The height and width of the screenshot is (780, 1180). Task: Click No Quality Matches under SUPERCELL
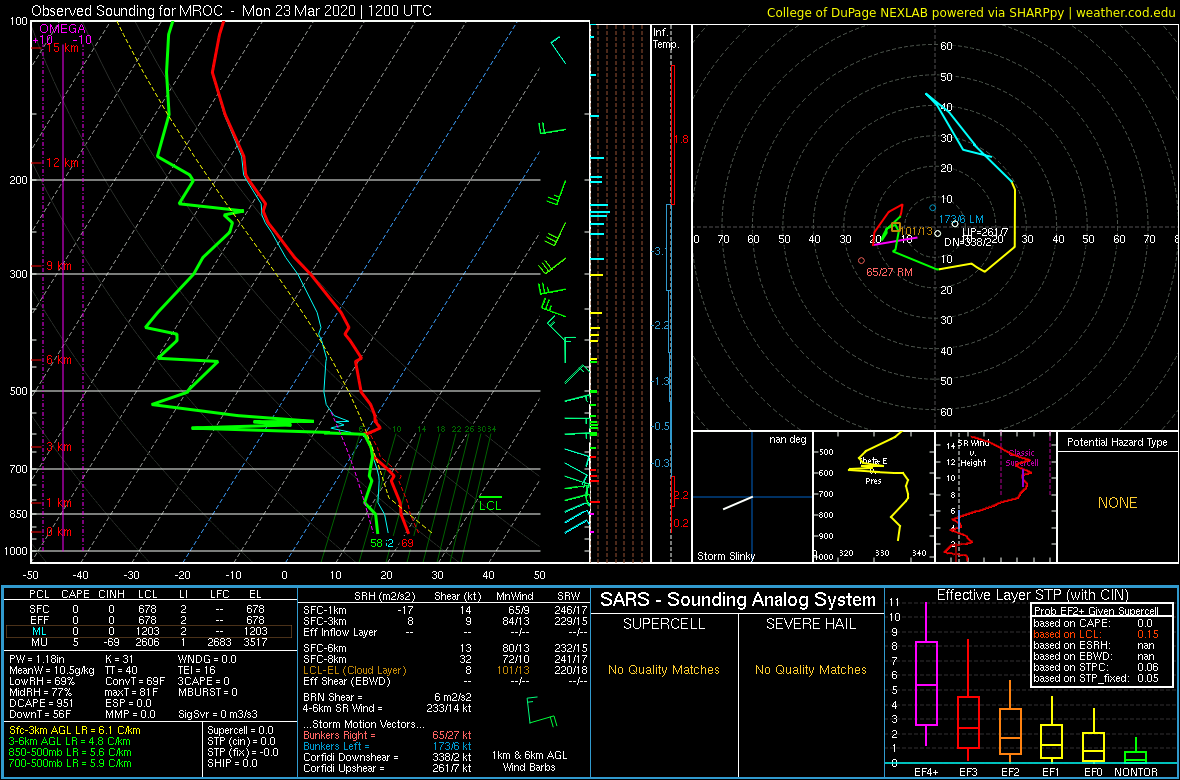click(664, 669)
